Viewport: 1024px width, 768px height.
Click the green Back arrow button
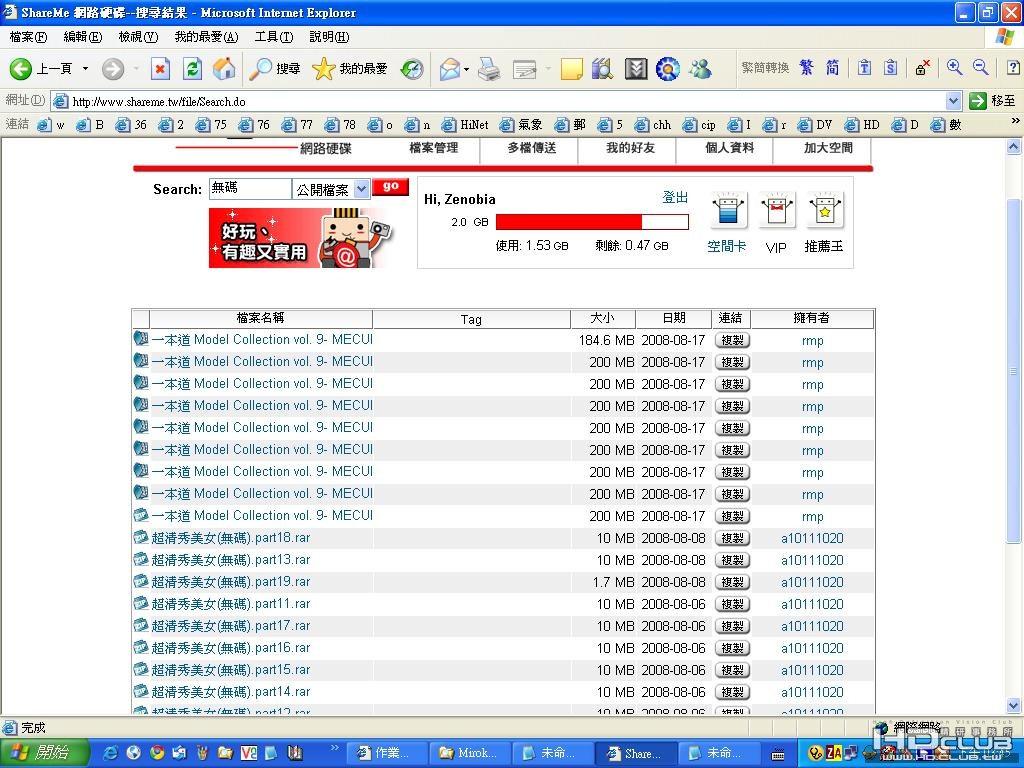[20, 69]
